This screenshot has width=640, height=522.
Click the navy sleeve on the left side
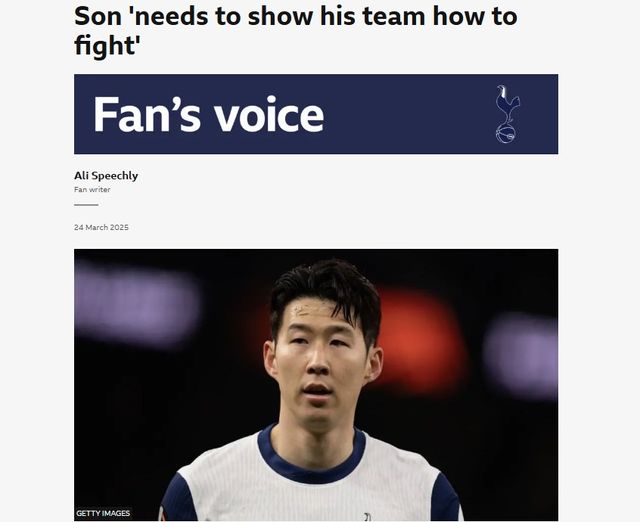178,500
